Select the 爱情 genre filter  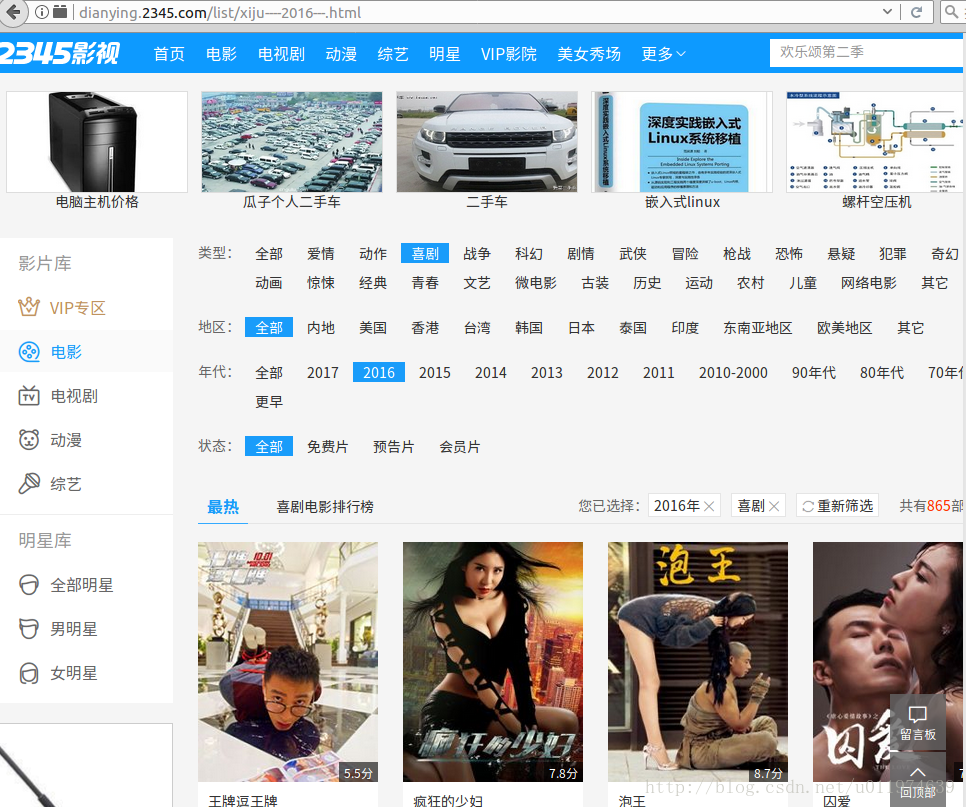click(x=321, y=254)
